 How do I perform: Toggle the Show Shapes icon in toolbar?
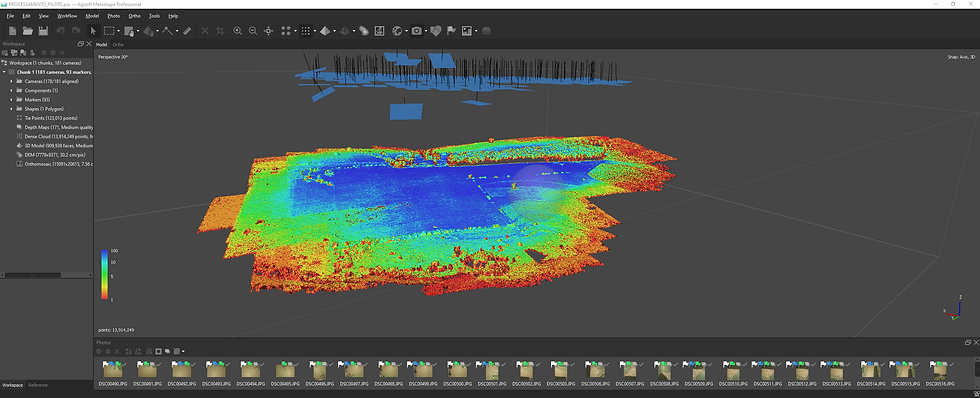click(x=436, y=31)
